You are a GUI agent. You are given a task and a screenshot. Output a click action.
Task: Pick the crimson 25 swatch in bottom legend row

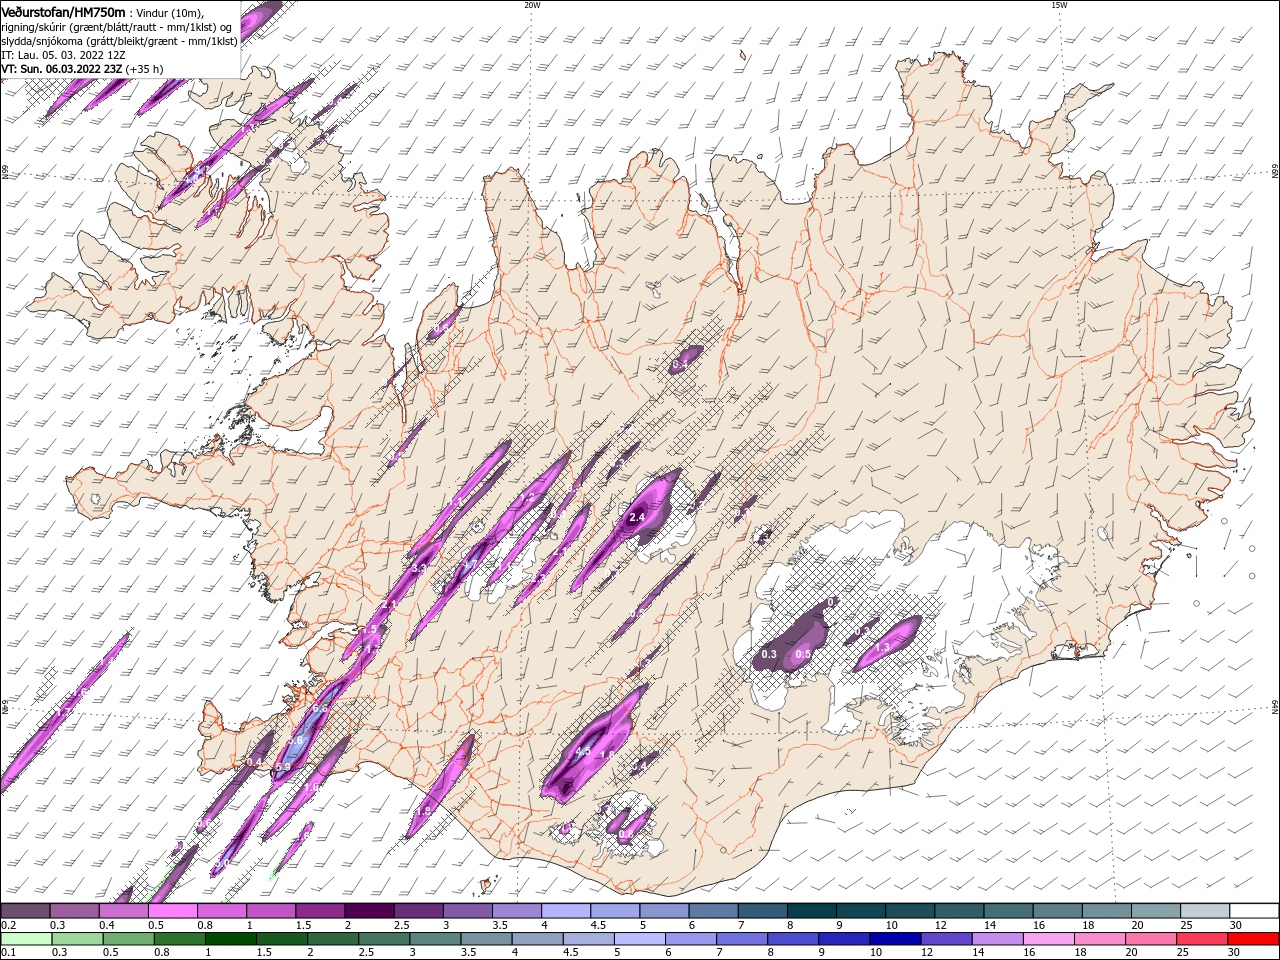1202,939
